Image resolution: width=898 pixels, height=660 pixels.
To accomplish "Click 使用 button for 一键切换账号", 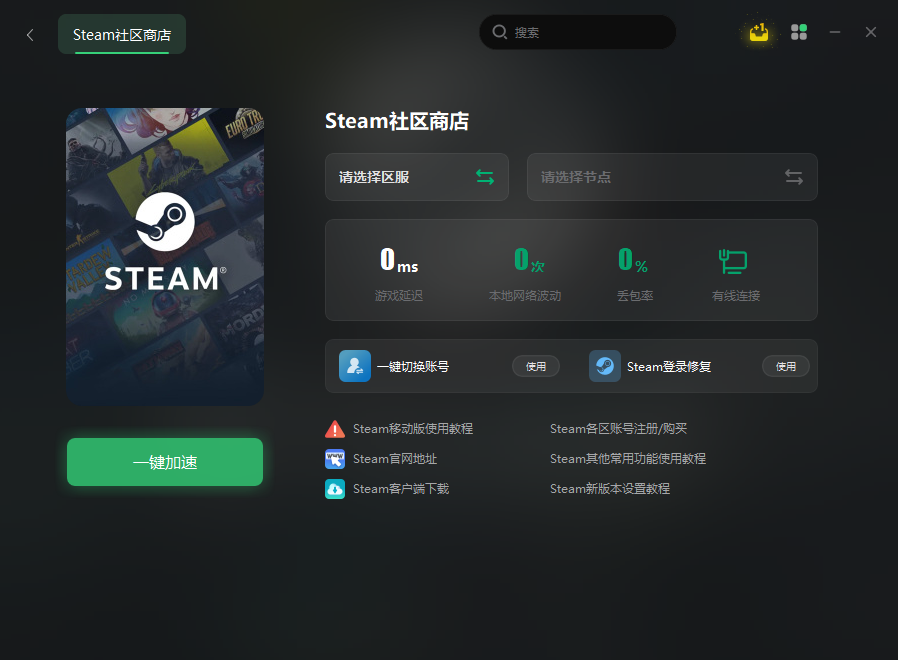I will [x=536, y=366].
